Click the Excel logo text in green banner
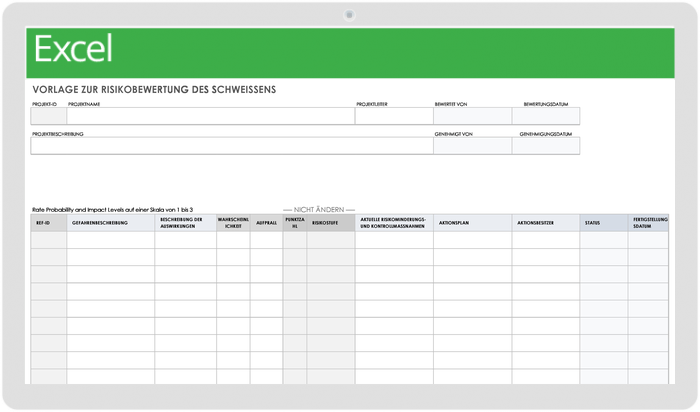Viewport: 700px width, 412px height. click(x=73, y=49)
